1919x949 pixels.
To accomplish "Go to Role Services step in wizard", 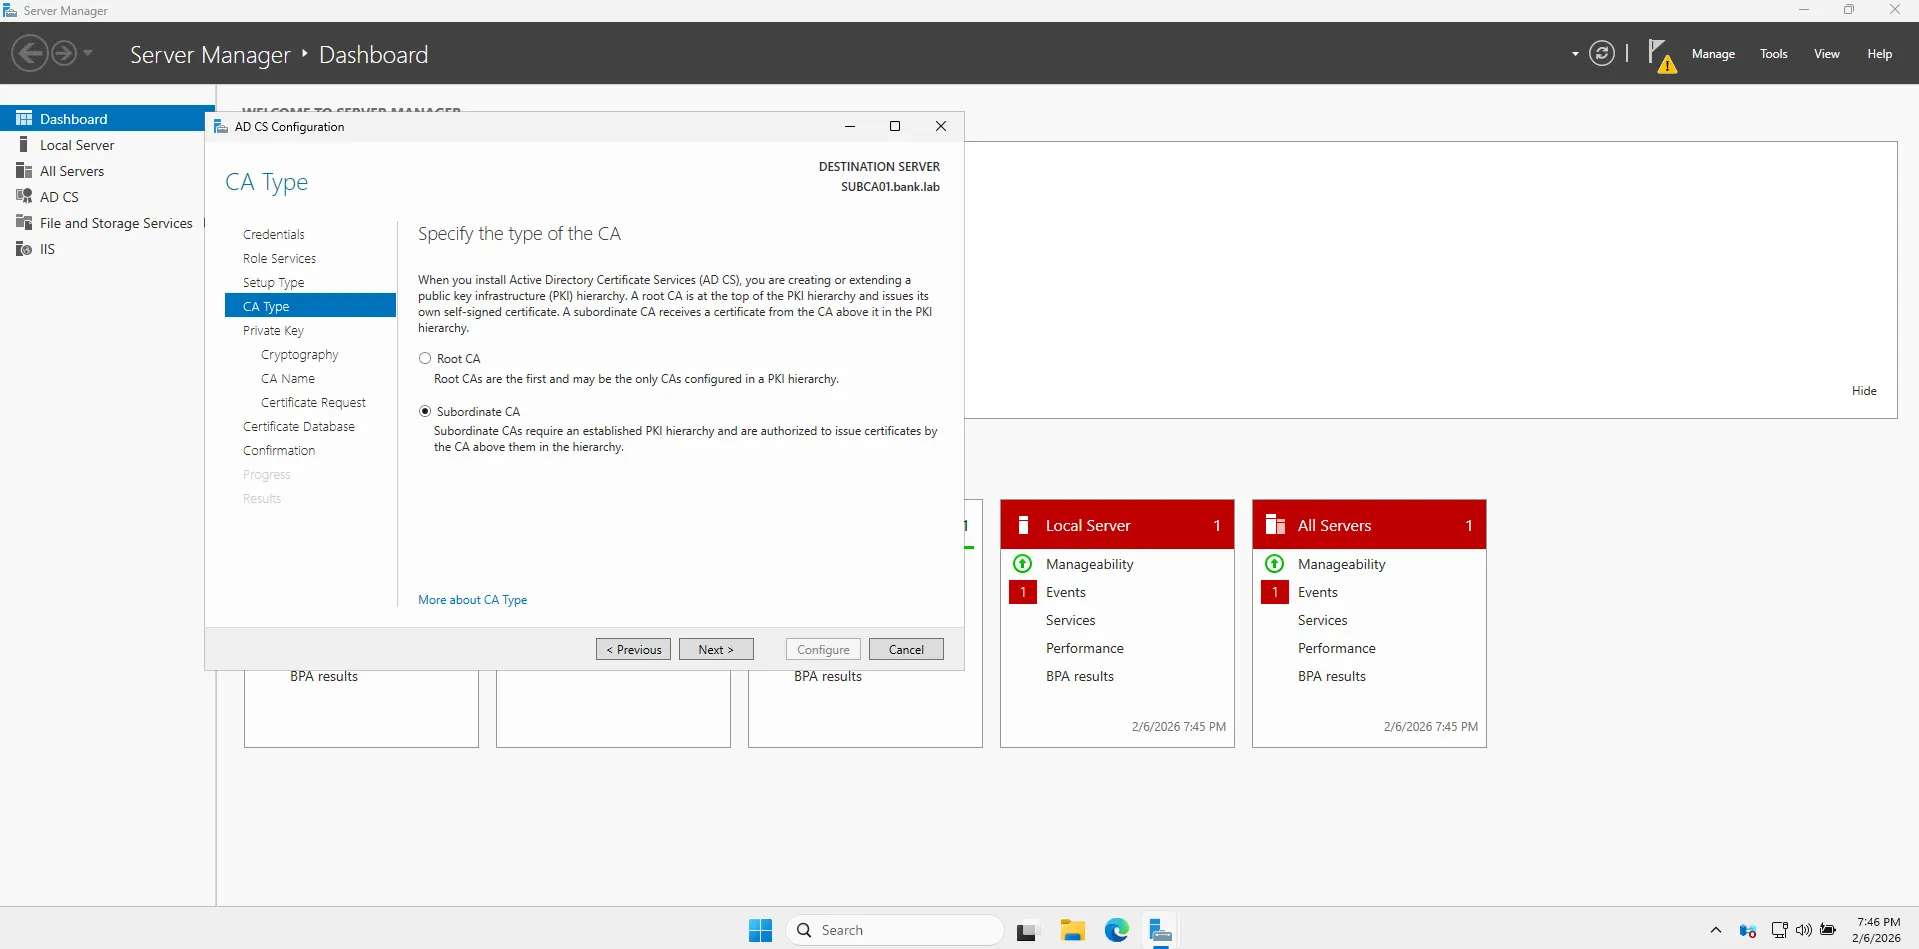I will pos(279,258).
